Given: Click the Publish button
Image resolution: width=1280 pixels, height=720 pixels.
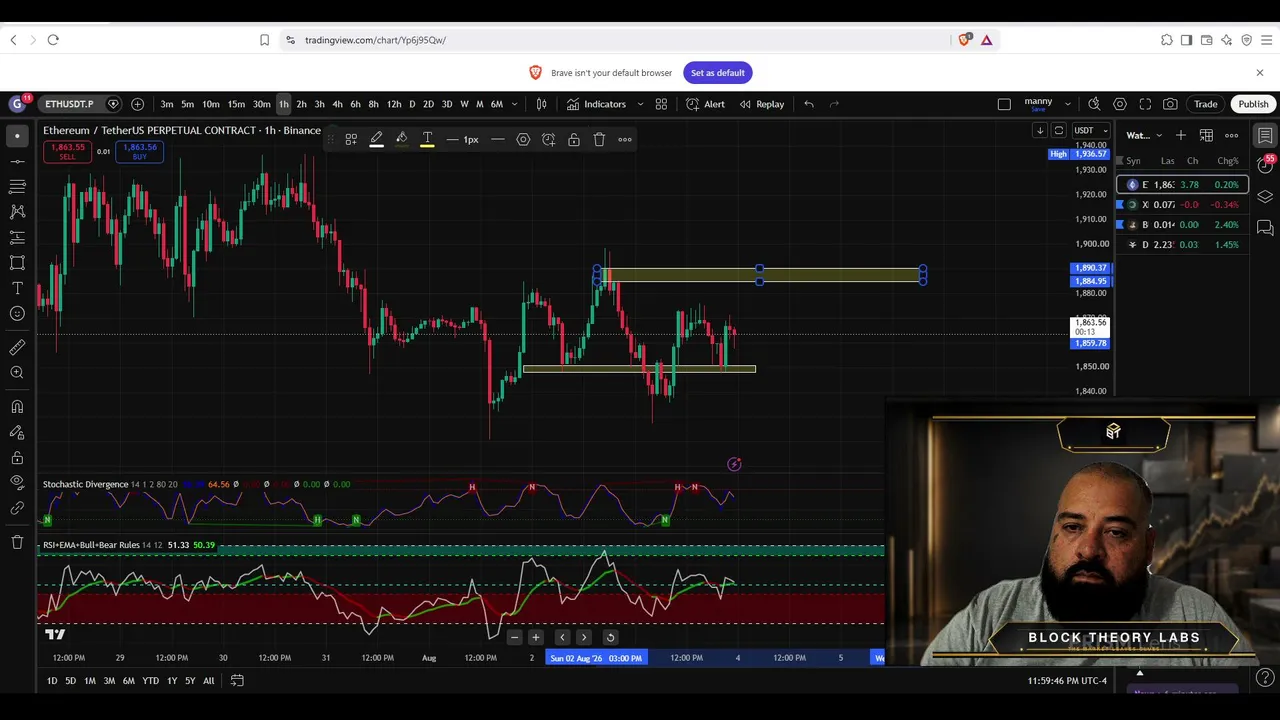Looking at the screenshot, I should [1253, 104].
